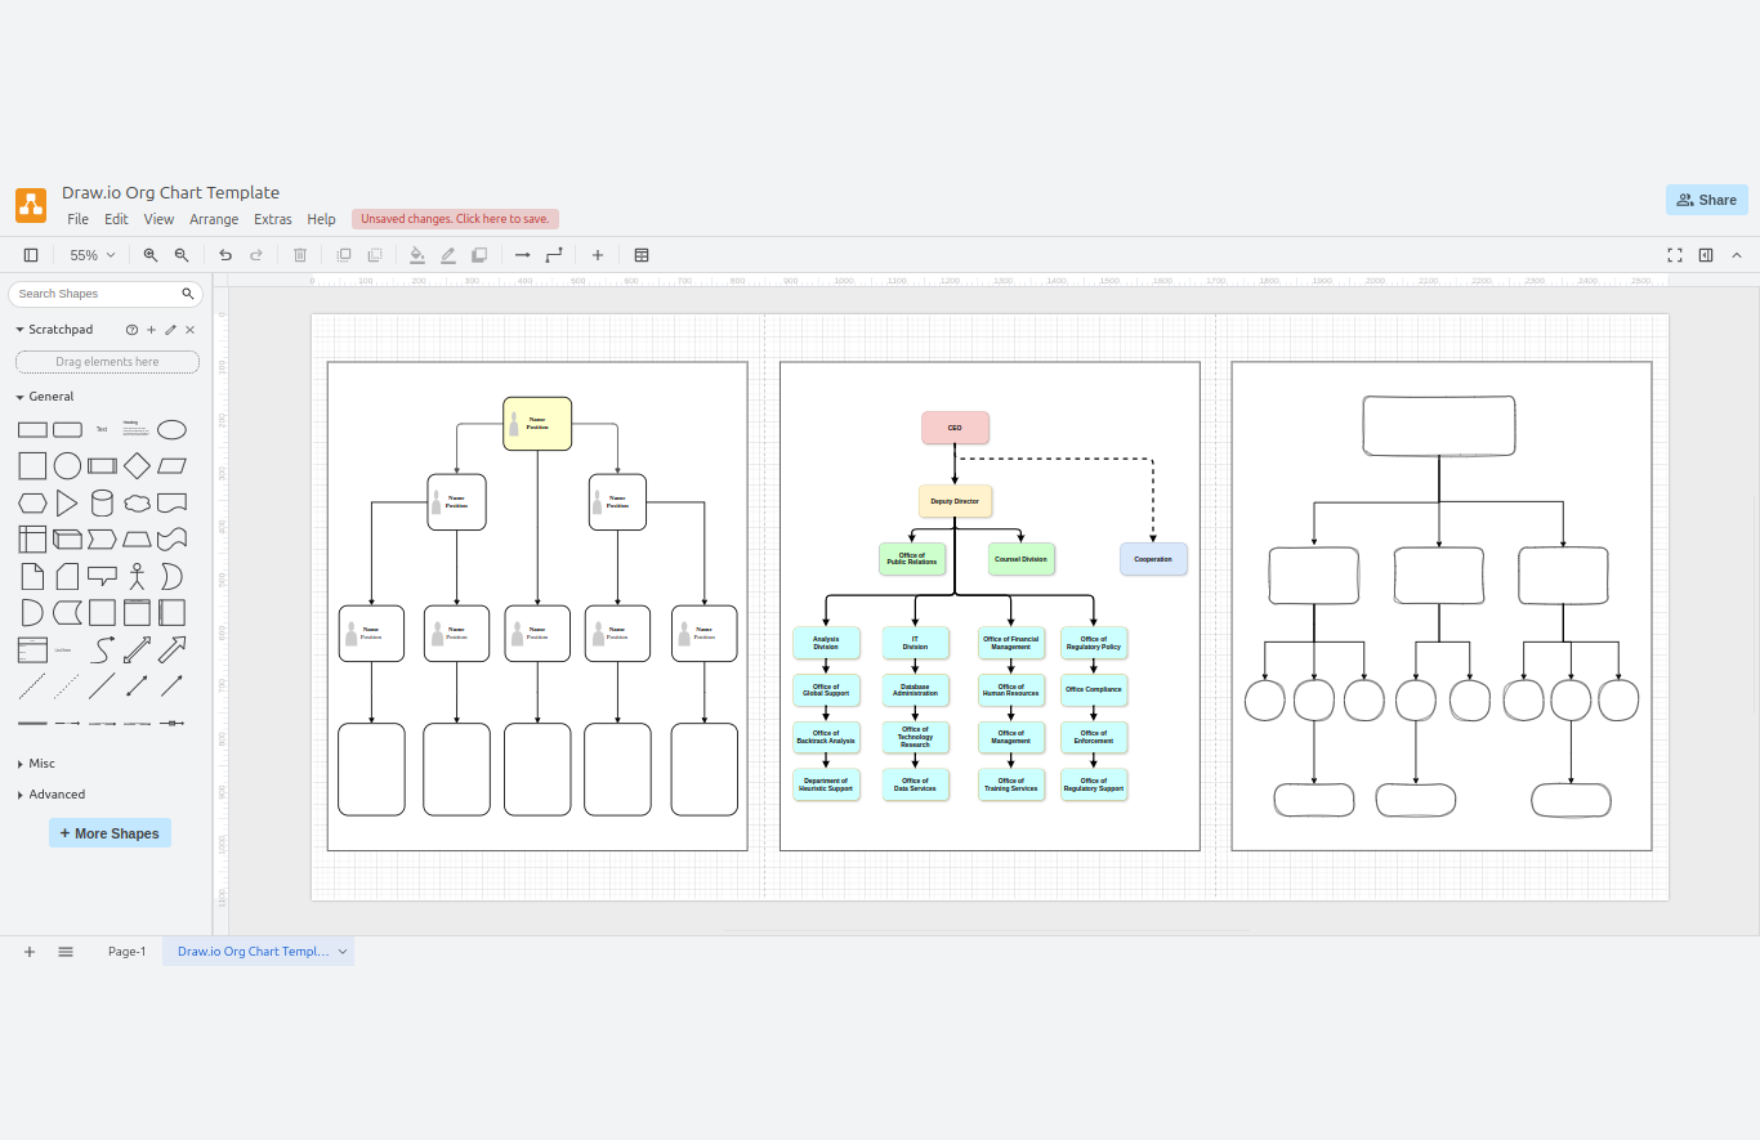Open the Help menu
Screen dimensions: 1760x1140
click(x=321, y=219)
